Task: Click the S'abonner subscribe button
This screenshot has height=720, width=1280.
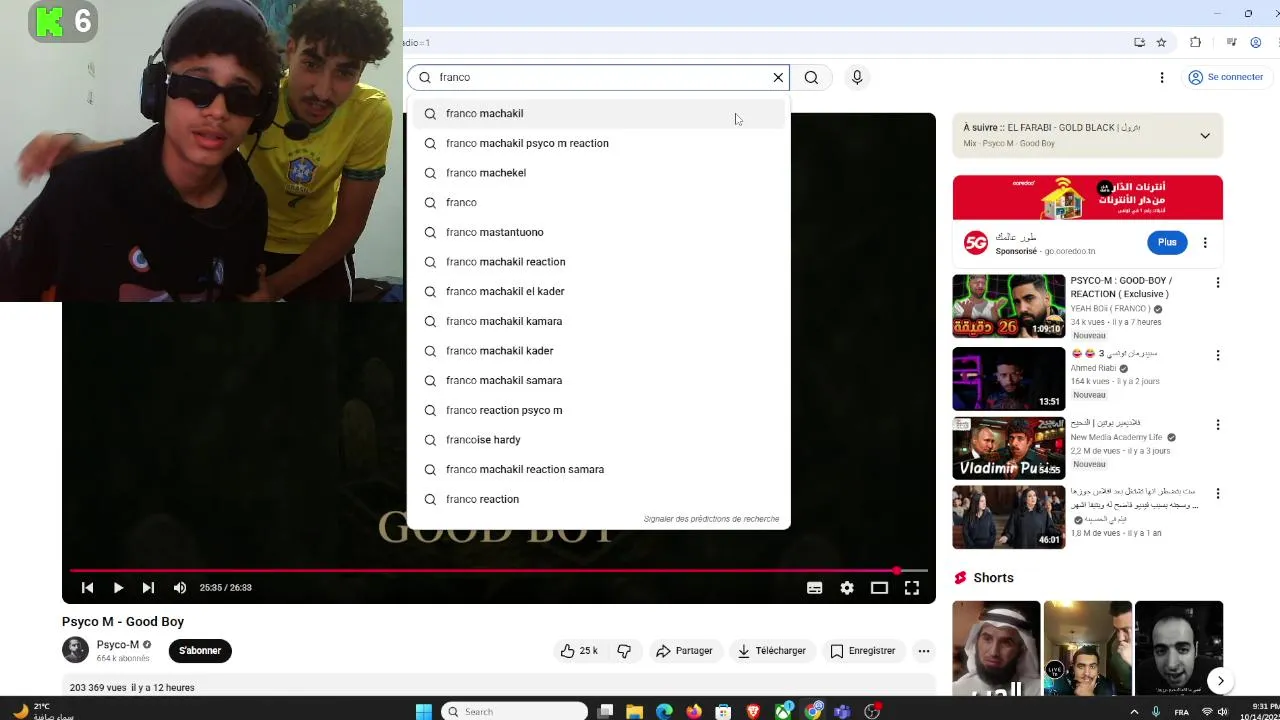Action: (x=200, y=651)
